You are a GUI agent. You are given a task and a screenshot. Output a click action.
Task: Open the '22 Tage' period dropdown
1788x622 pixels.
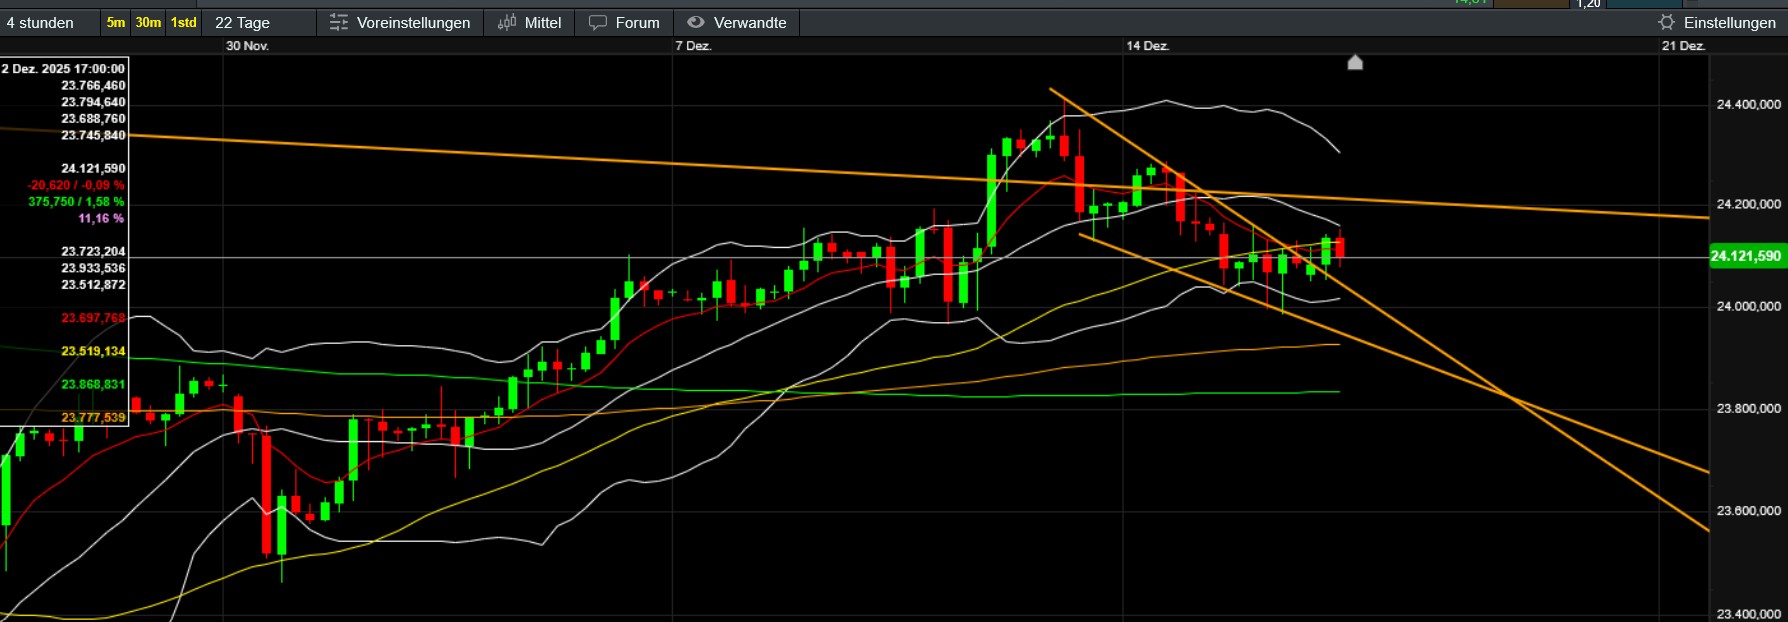(242, 22)
